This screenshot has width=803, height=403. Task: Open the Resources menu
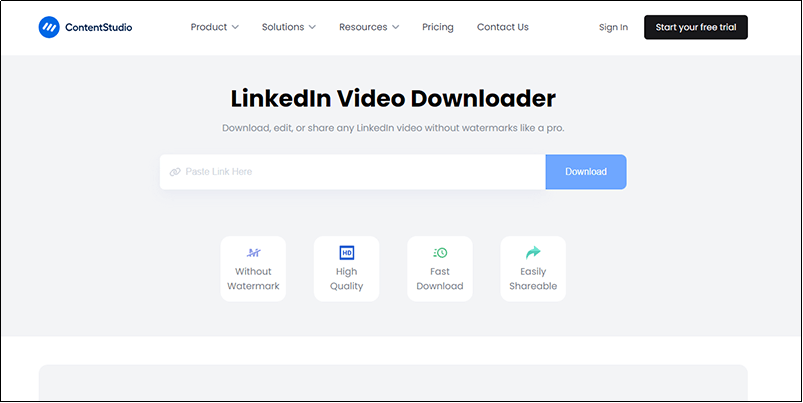tap(369, 27)
